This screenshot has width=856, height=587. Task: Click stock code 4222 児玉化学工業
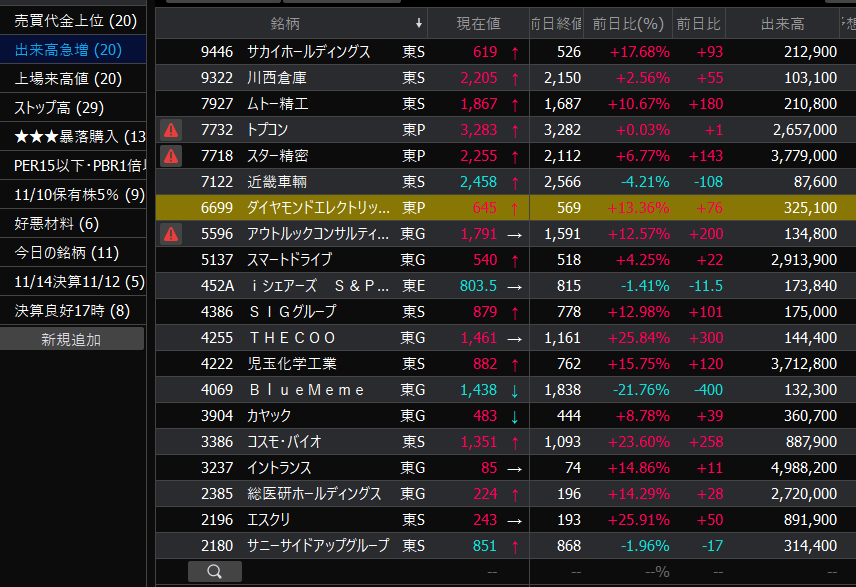217,364
